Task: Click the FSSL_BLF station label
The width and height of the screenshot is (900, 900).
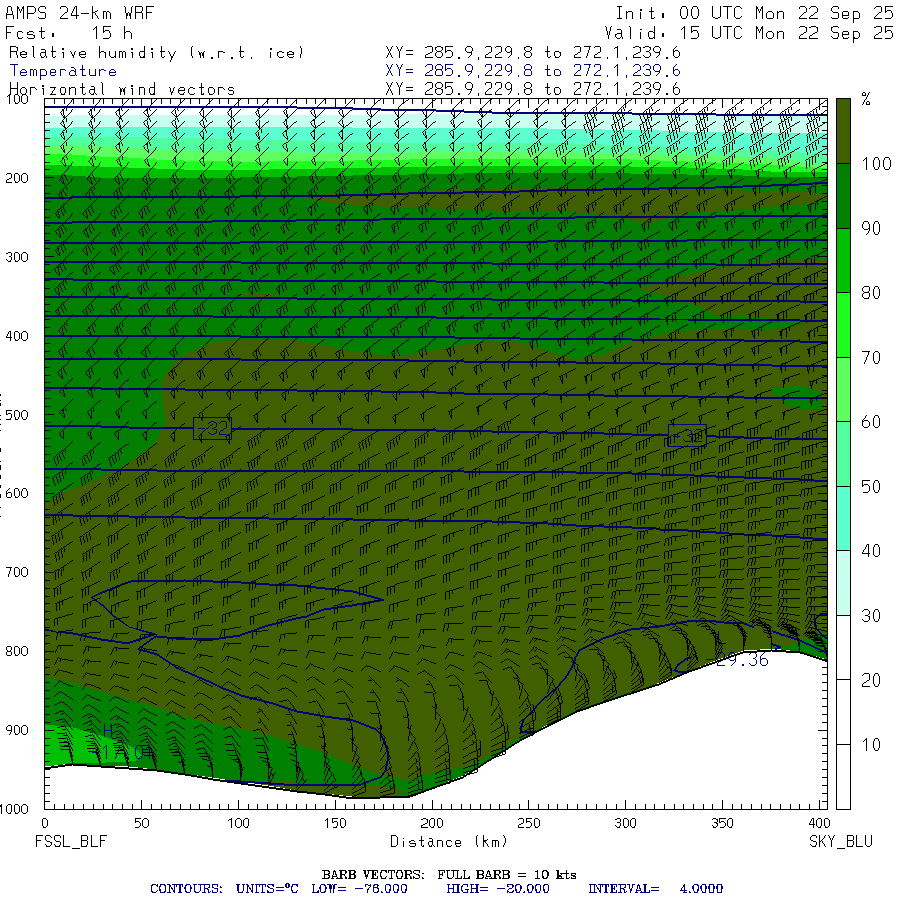Action: 71,841
